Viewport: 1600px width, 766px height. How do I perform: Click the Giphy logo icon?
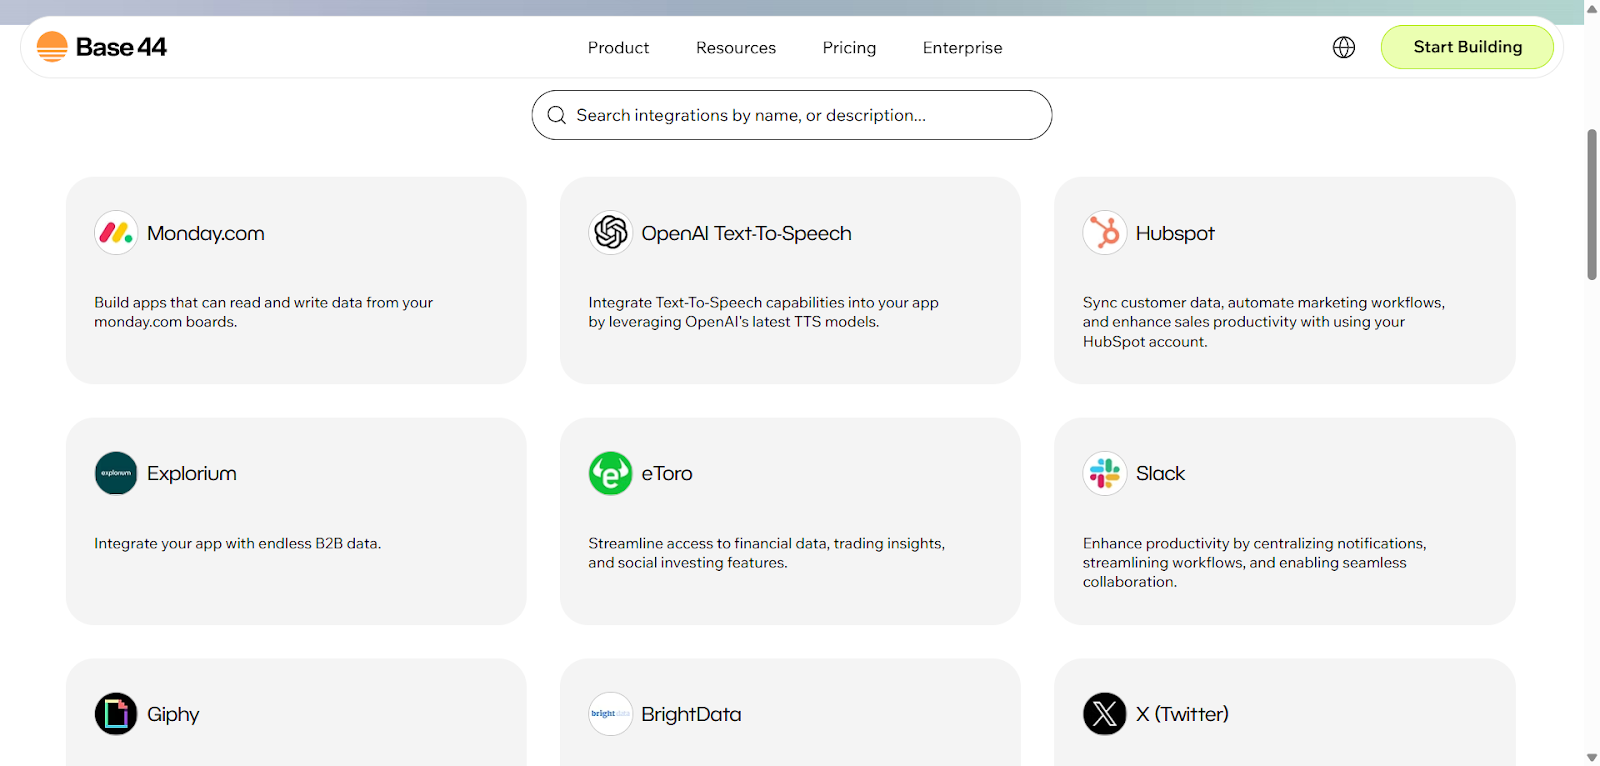116,714
